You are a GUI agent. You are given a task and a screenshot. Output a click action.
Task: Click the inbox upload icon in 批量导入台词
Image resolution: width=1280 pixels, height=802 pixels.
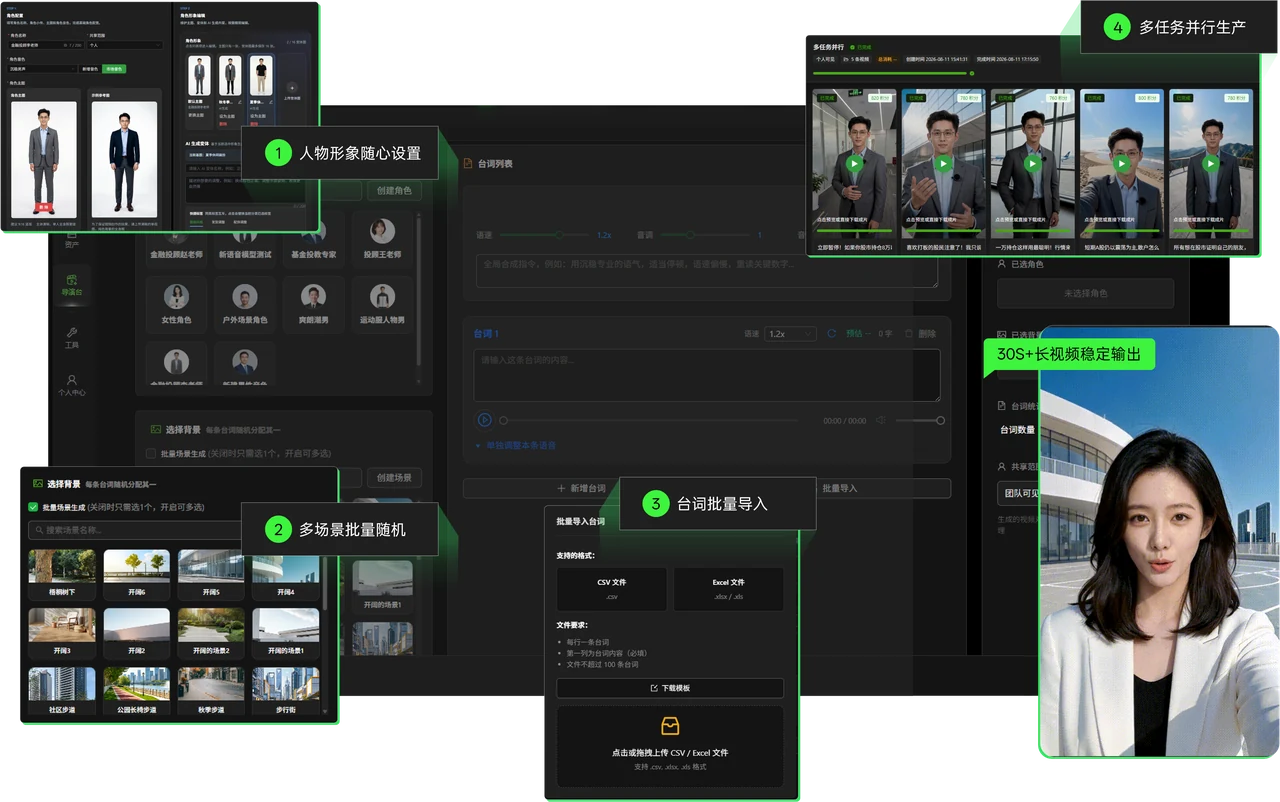pos(670,727)
